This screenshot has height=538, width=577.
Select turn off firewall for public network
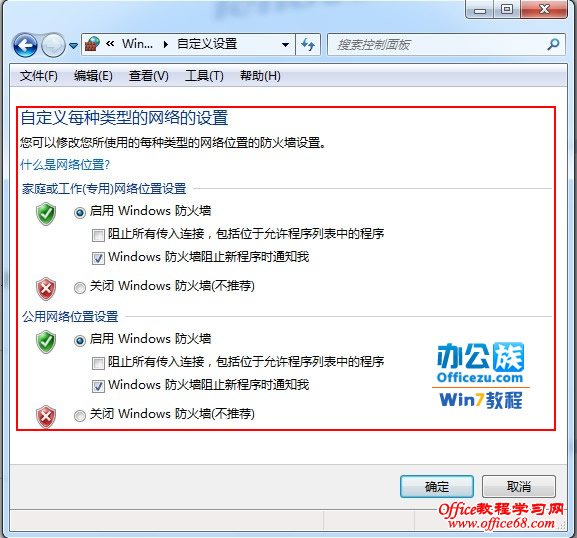click(x=80, y=415)
